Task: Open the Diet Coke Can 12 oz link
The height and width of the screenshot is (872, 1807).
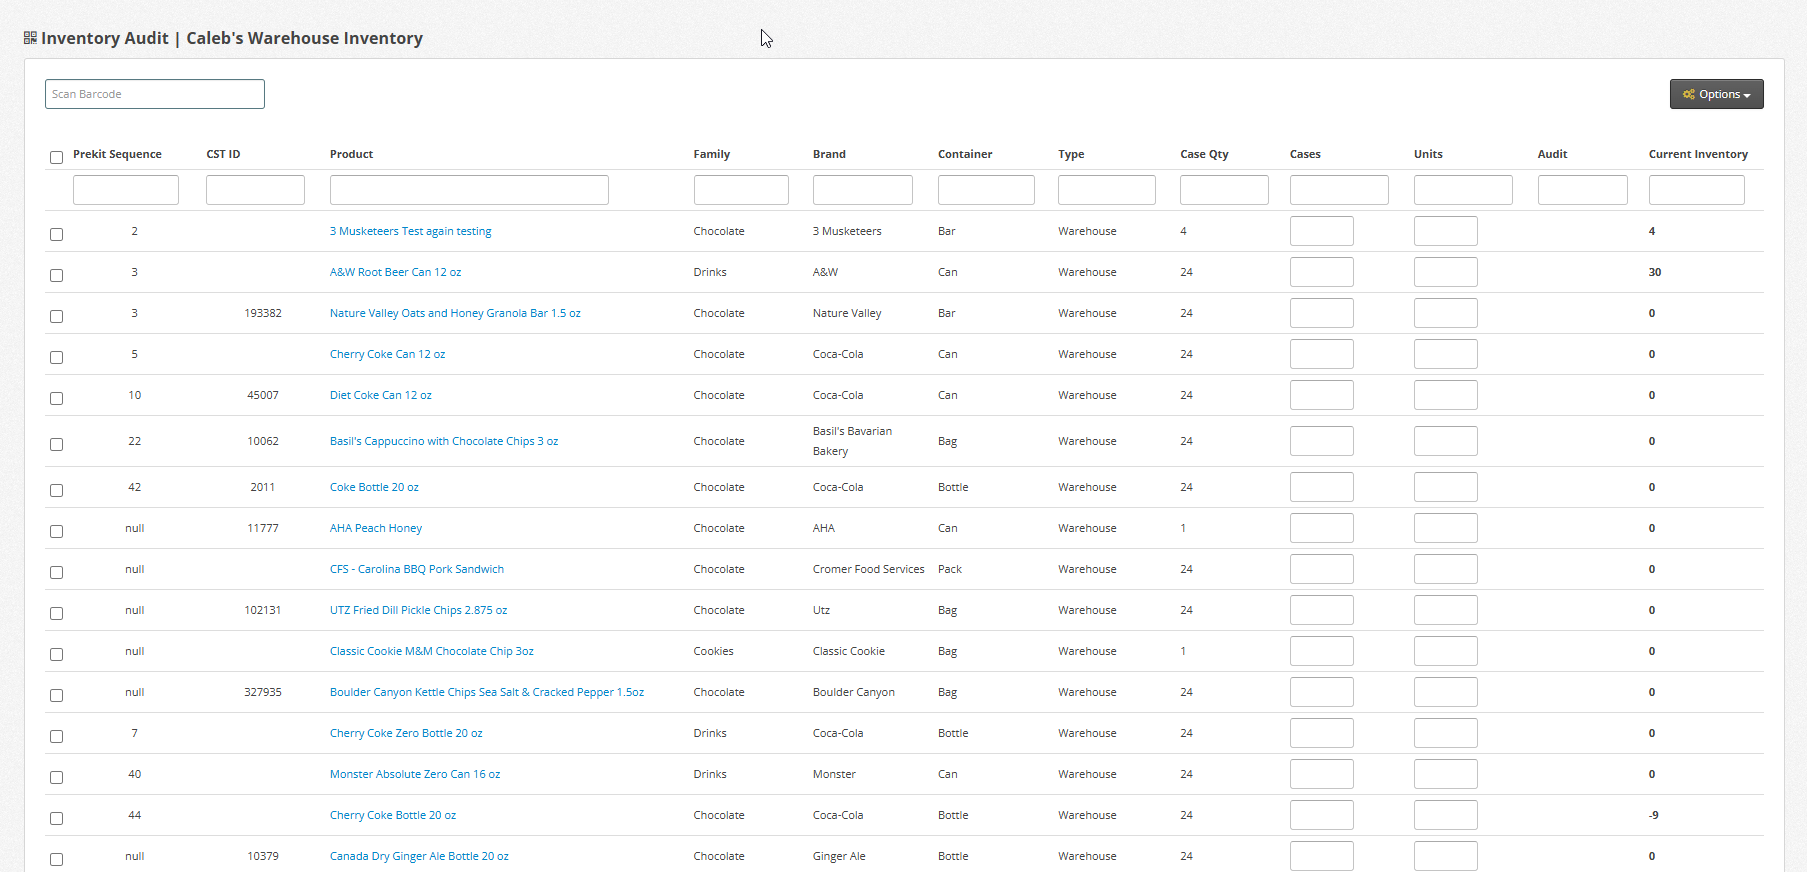Action: (x=381, y=395)
